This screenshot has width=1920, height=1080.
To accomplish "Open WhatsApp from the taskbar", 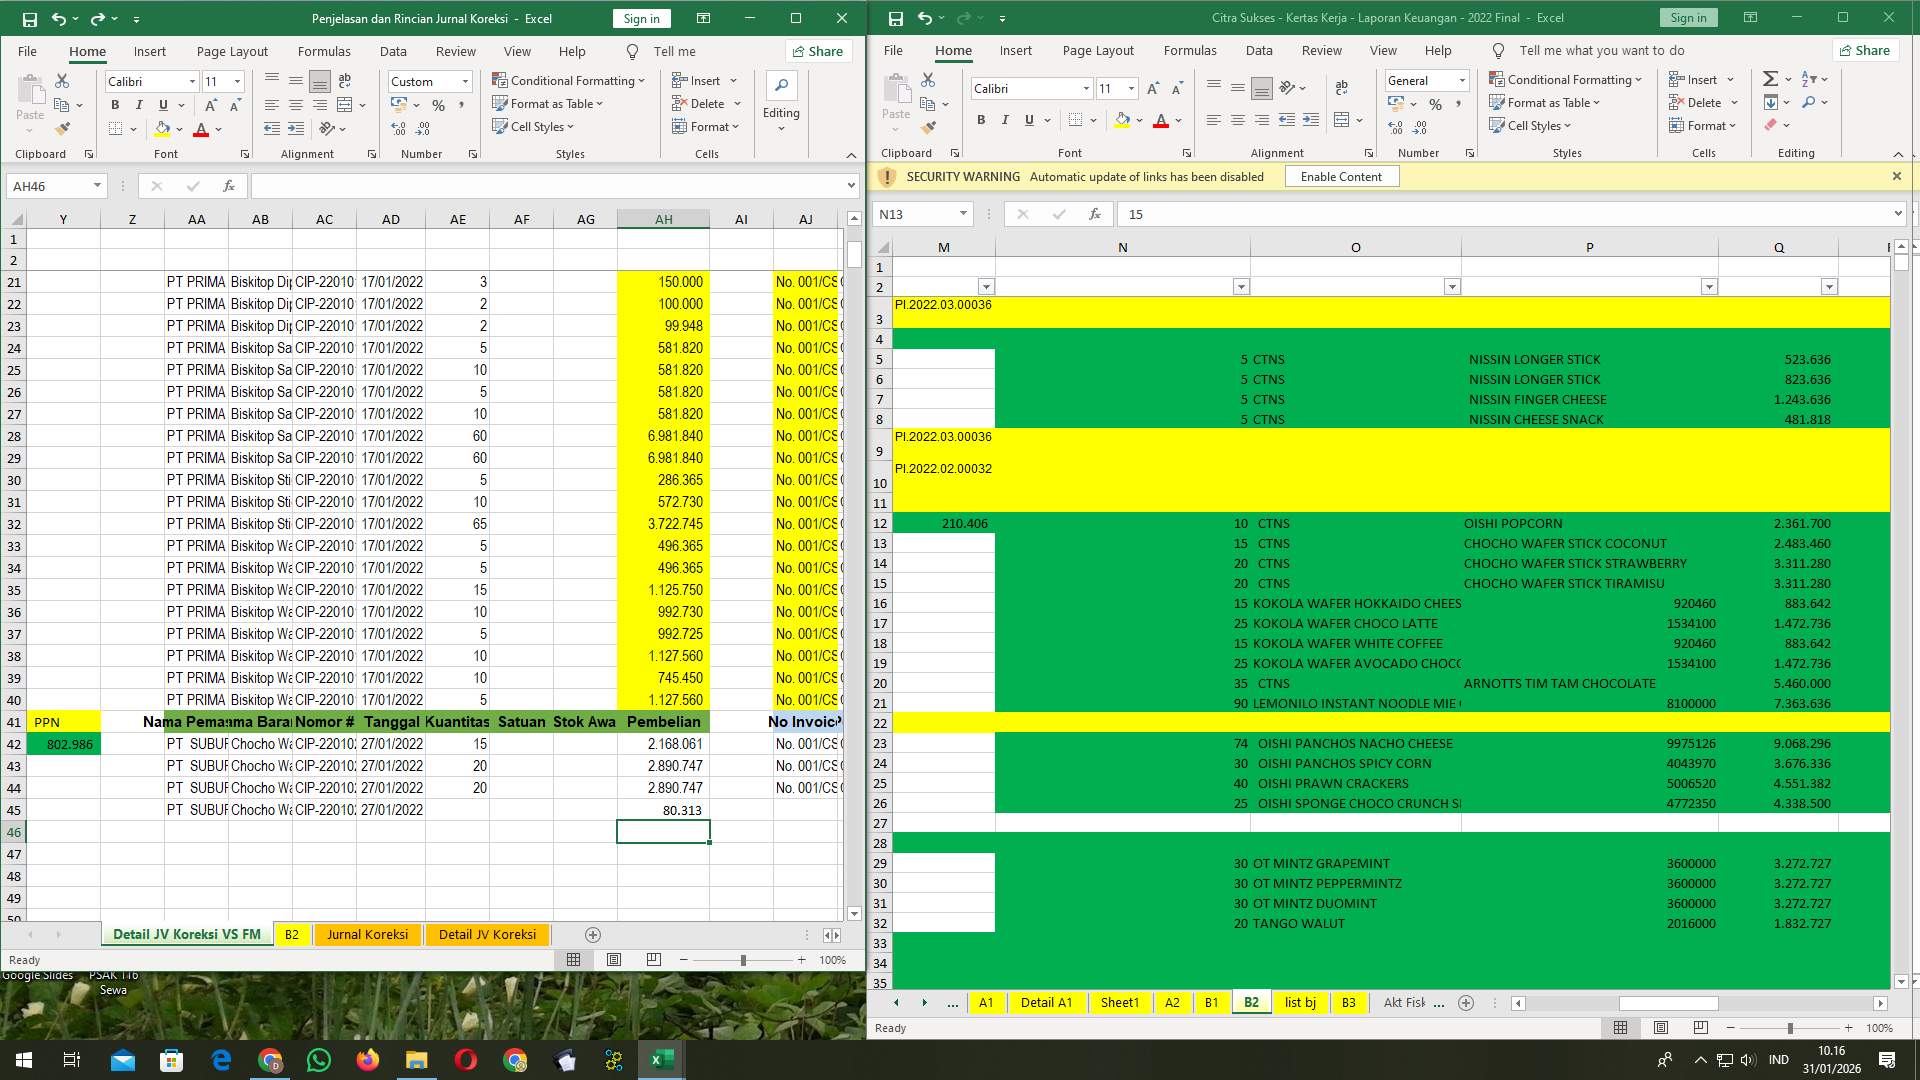I will click(319, 1059).
